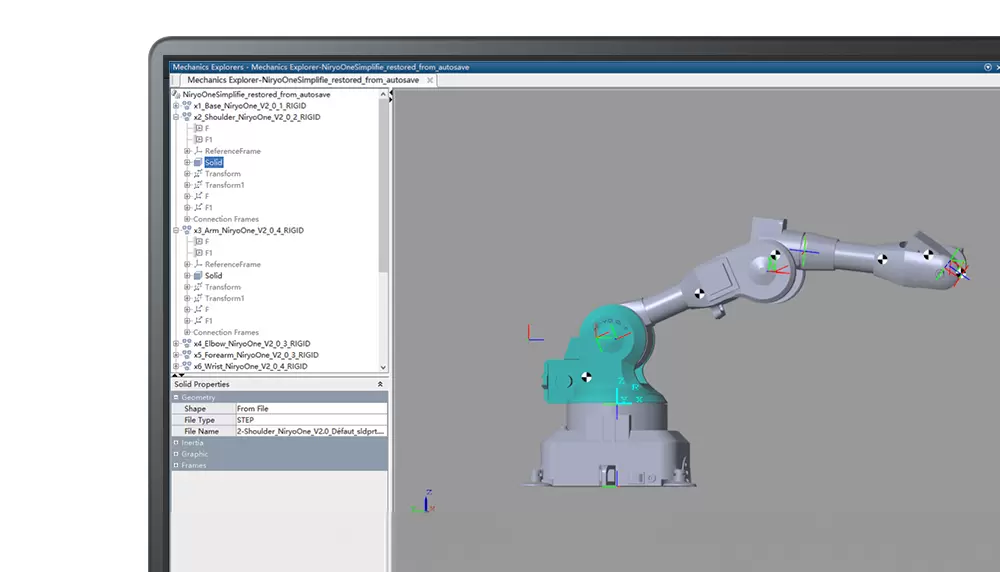Select the Solid icon under x2_Shoulder
This screenshot has height=572, width=1000.
click(x=198, y=162)
